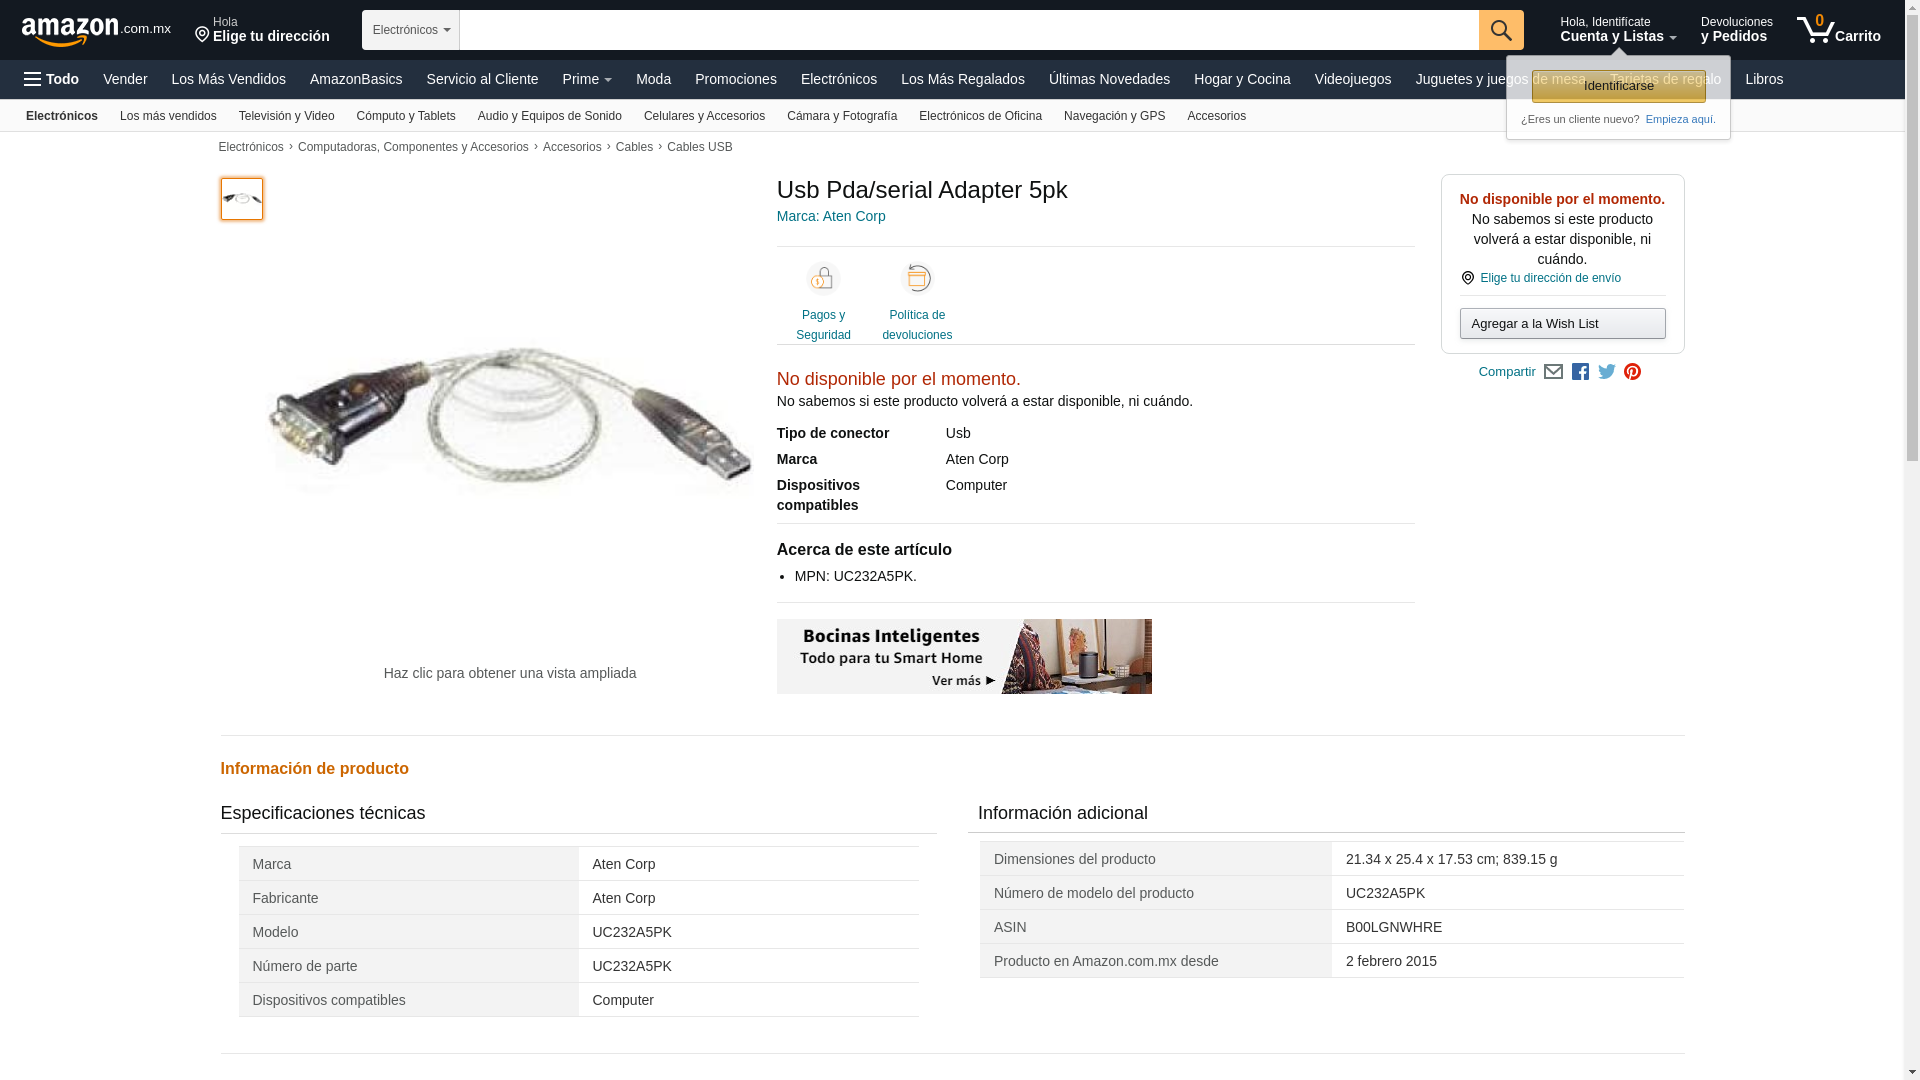Open the Videojuegos navigation item

point(1352,79)
